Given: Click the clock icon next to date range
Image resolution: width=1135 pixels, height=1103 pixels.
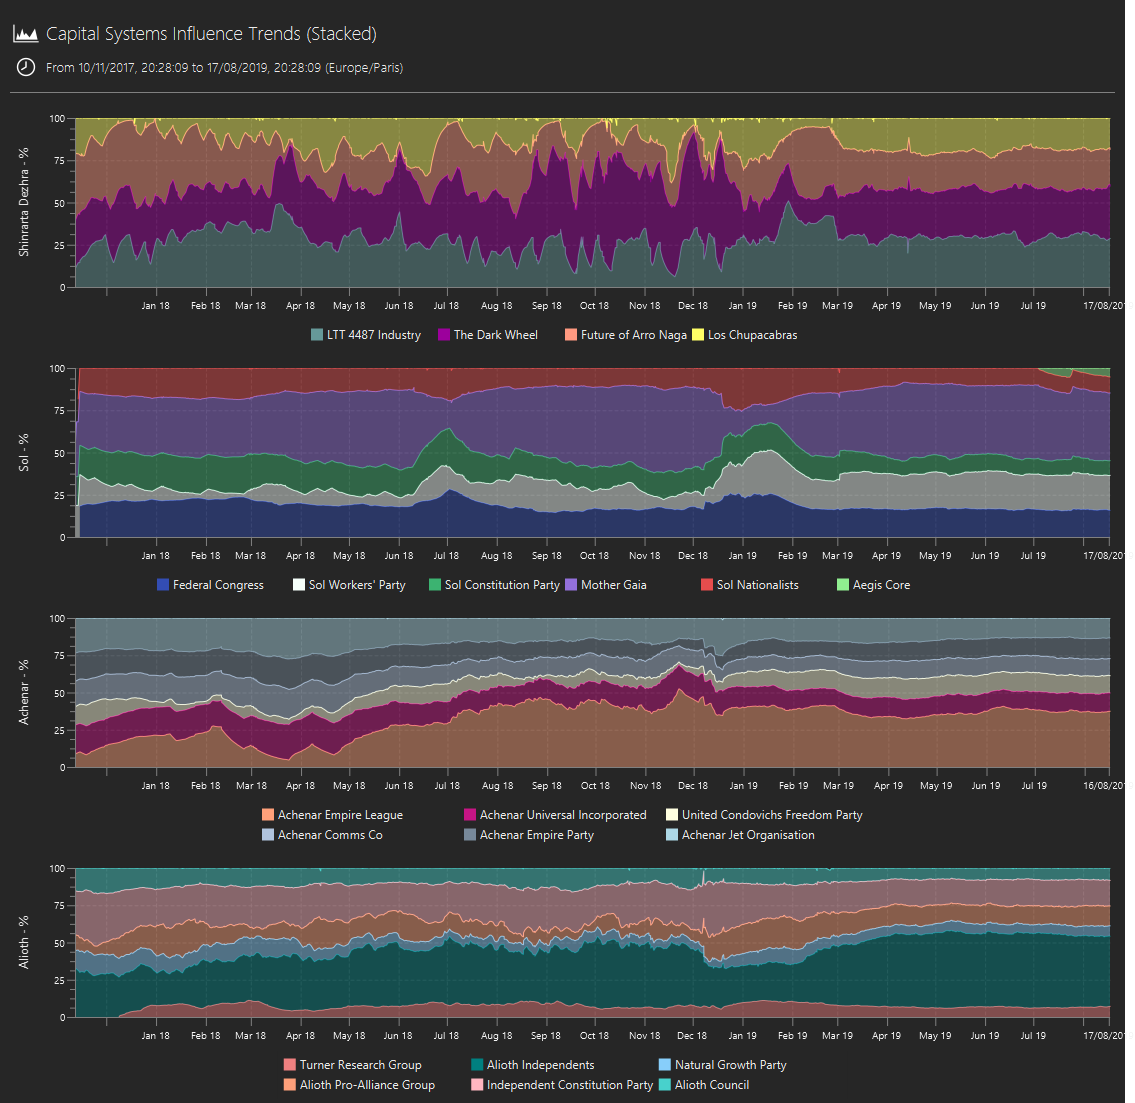Looking at the screenshot, I should click(25, 67).
